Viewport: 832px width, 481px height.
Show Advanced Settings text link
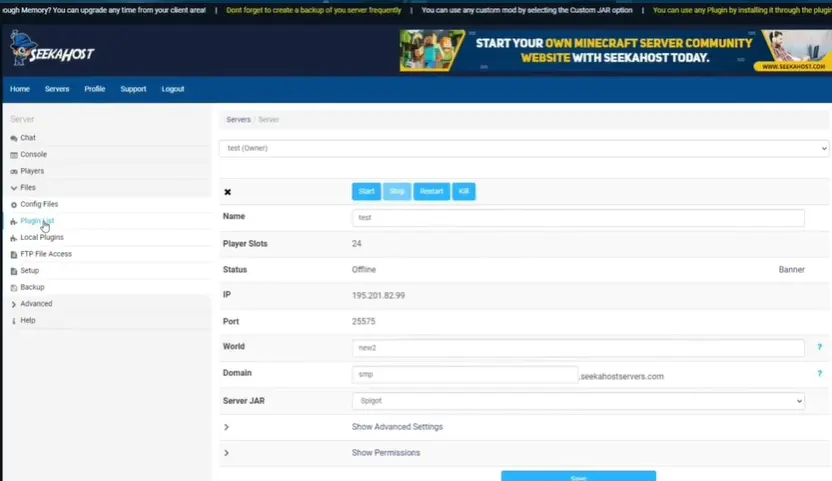[x=397, y=427]
